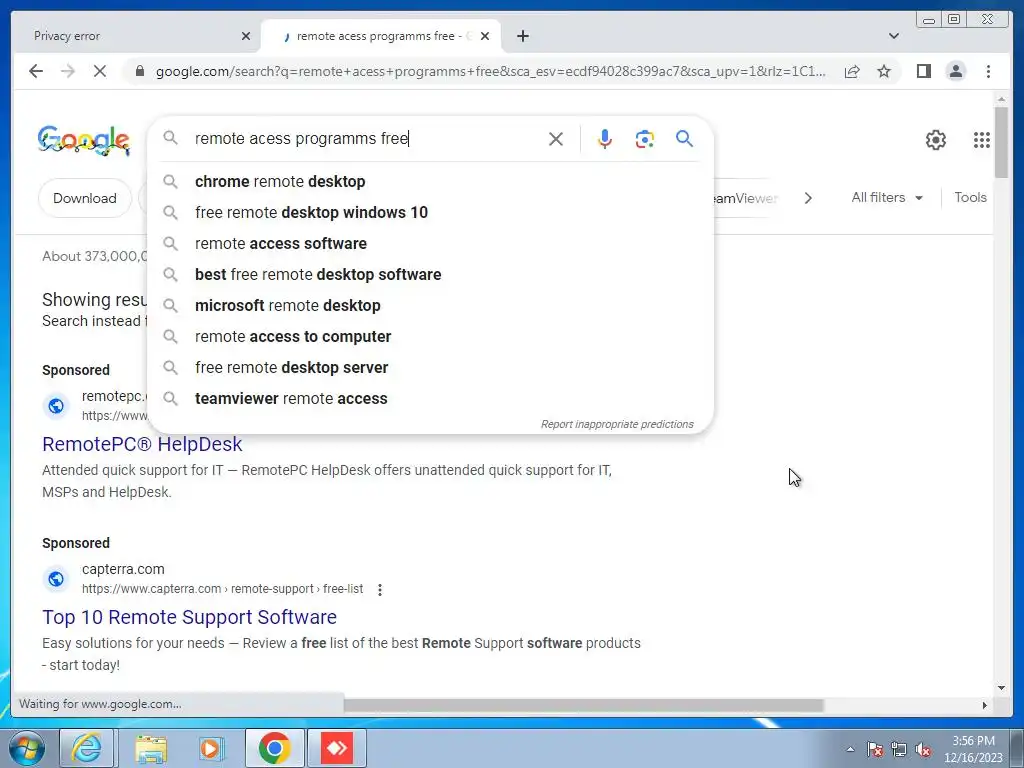
Task: Open the Chrome profile menu
Action: pyautogui.click(x=955, y=71)
